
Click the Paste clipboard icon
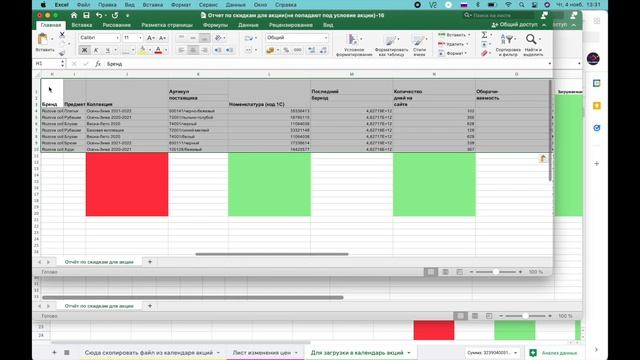[x=42, y=40]
